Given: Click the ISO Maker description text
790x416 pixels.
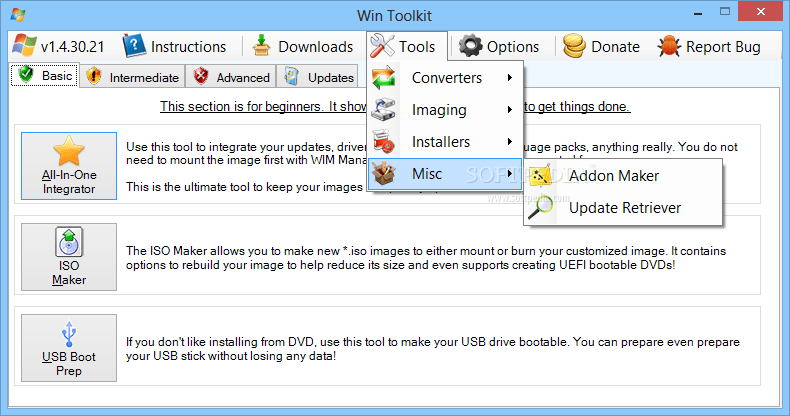Looking at the screenshot, I should click(426, 258).
